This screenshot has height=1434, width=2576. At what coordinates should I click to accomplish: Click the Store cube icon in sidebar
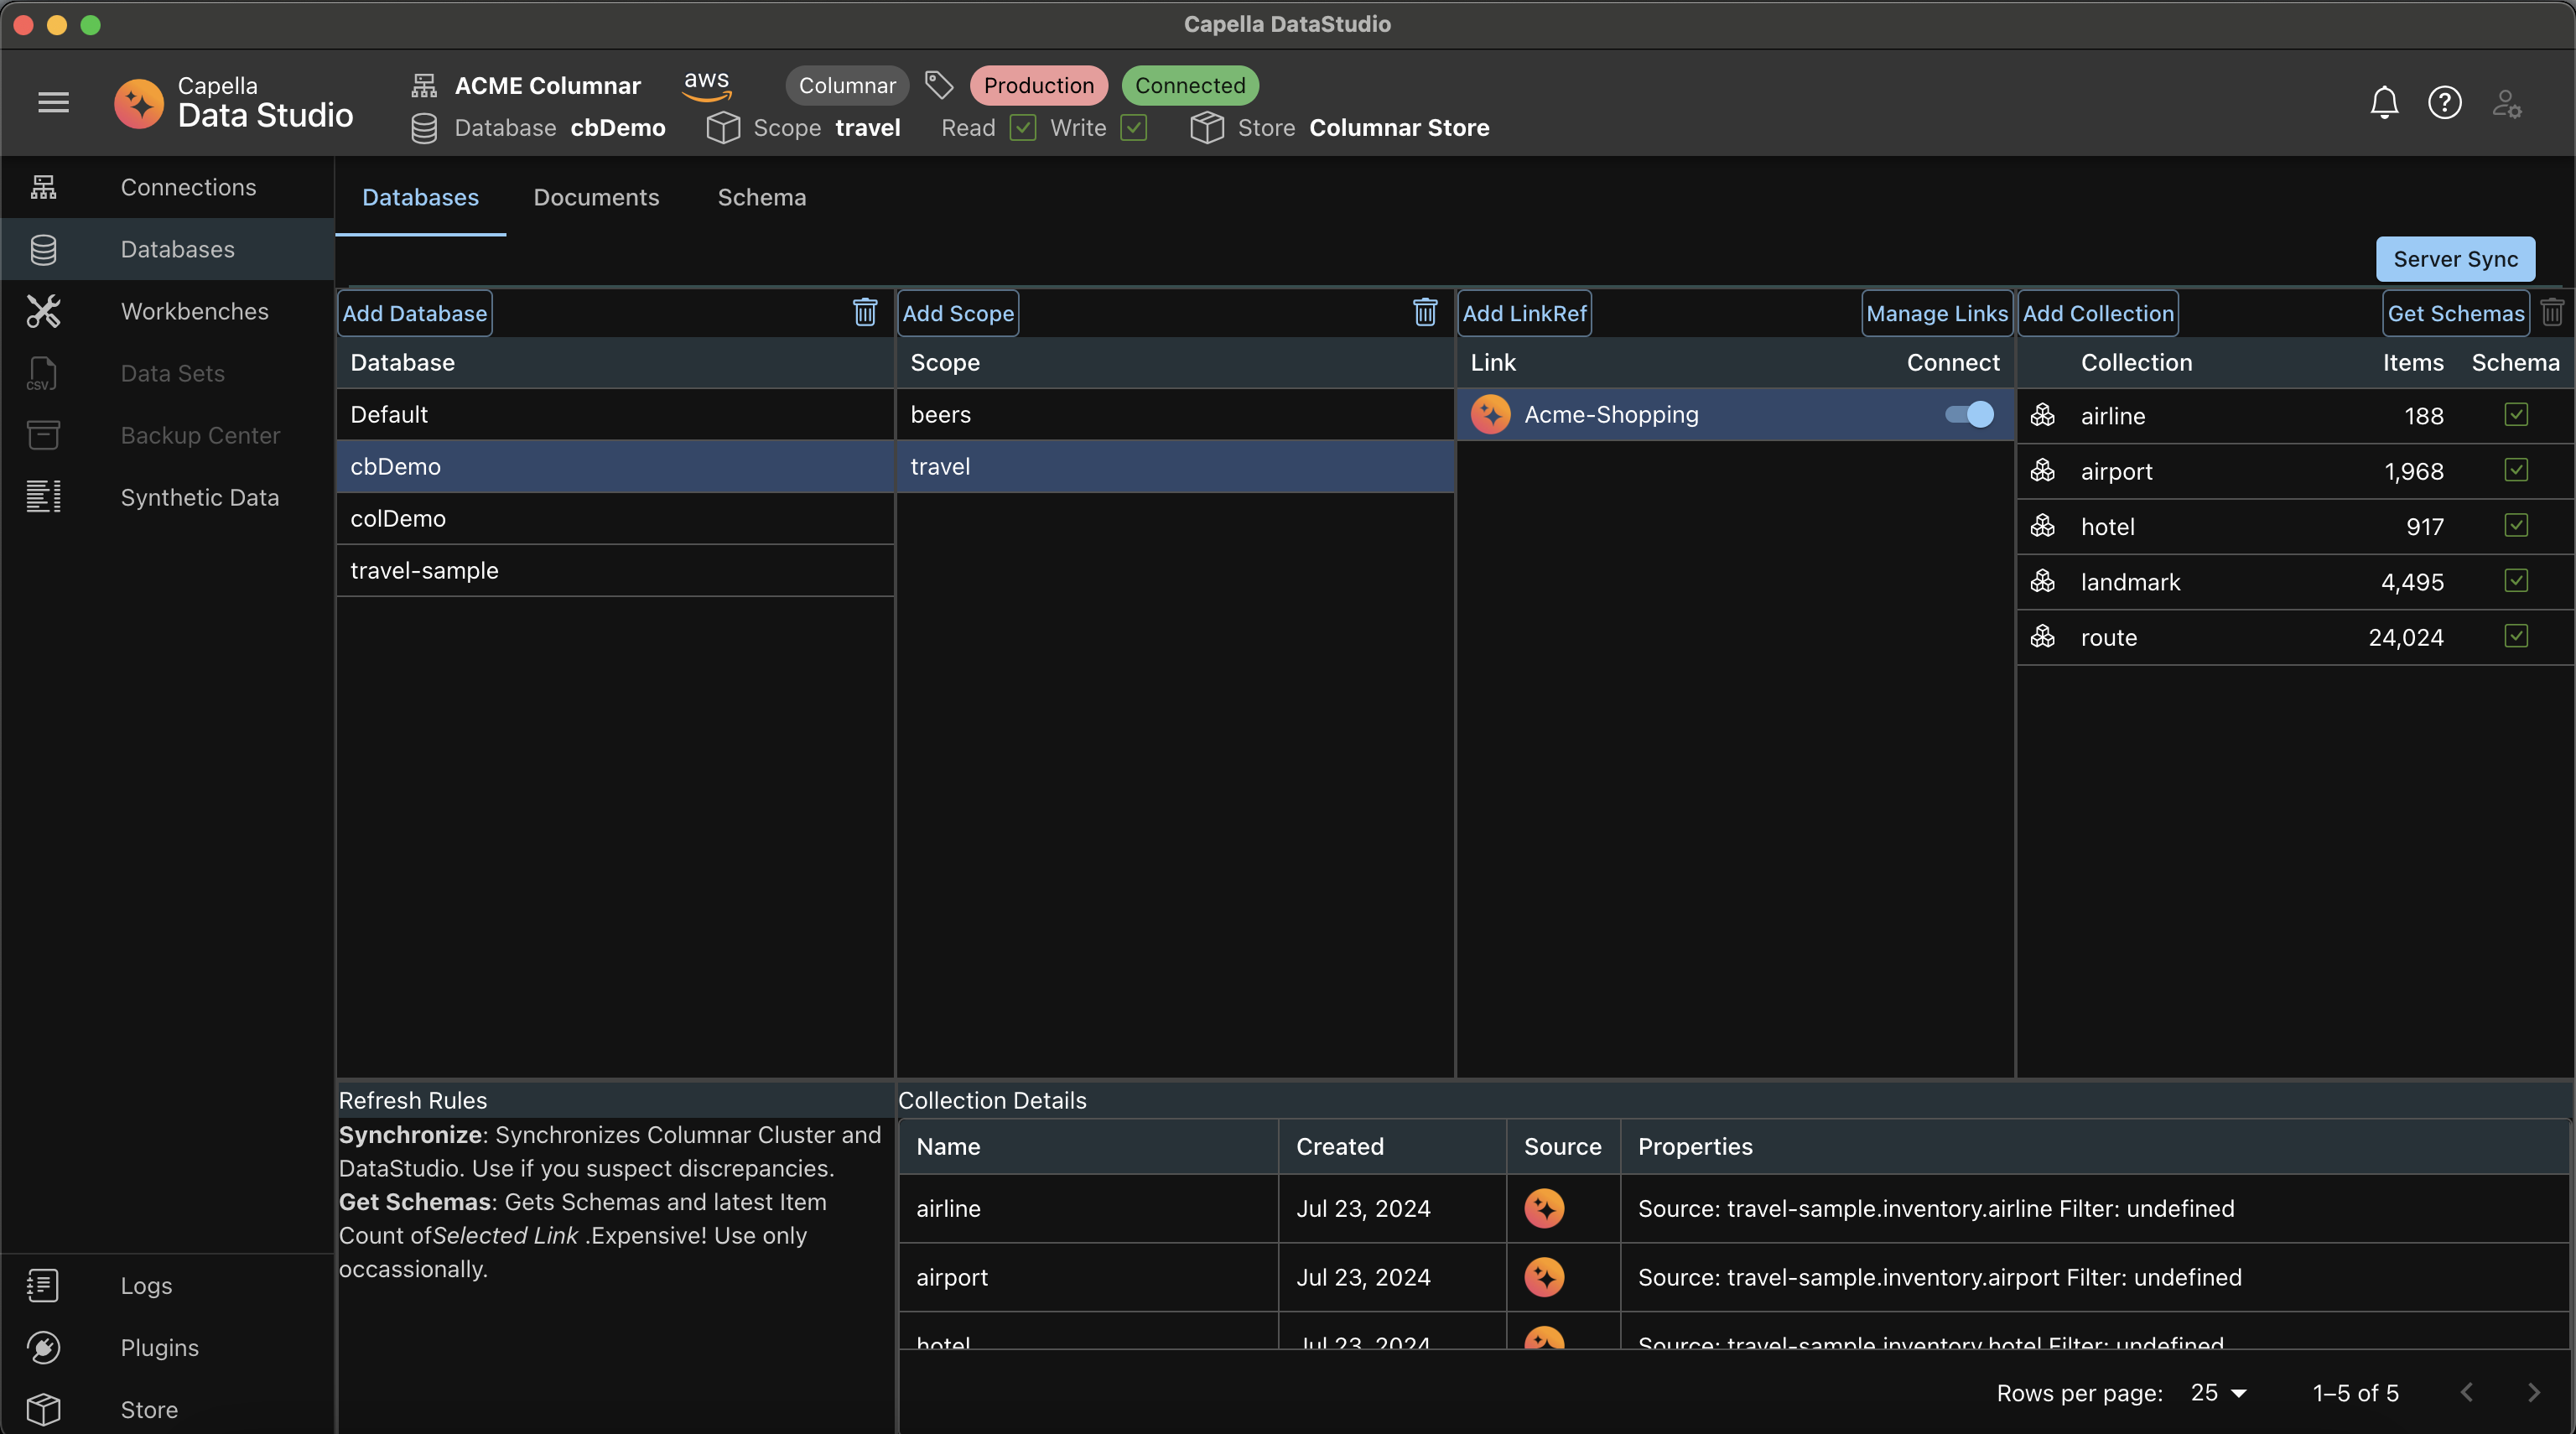[43, 1409]
